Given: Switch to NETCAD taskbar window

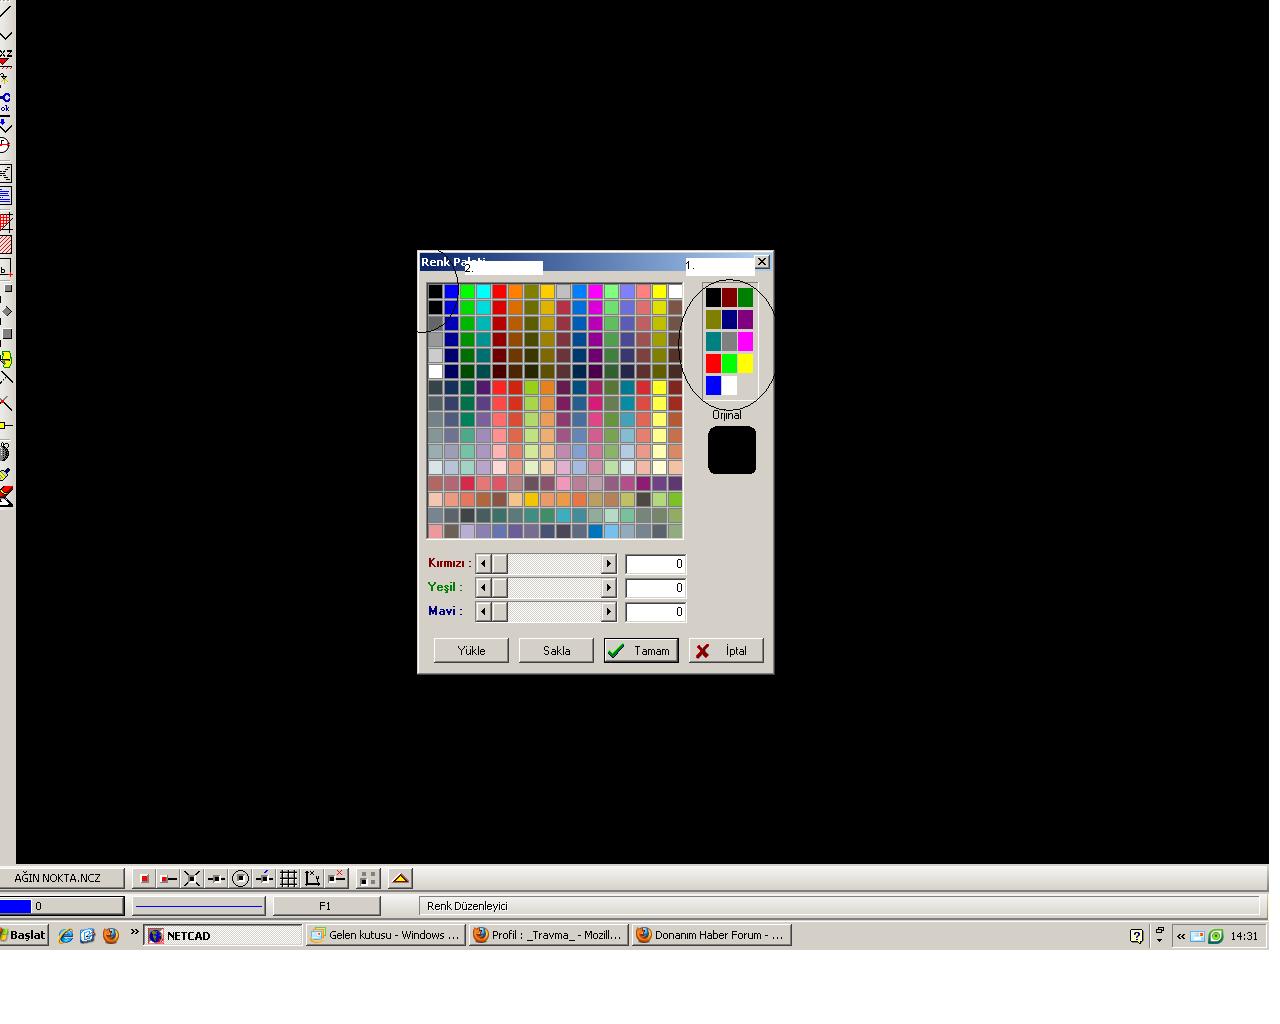Looking at the screenshot, I should click(223, 936).
